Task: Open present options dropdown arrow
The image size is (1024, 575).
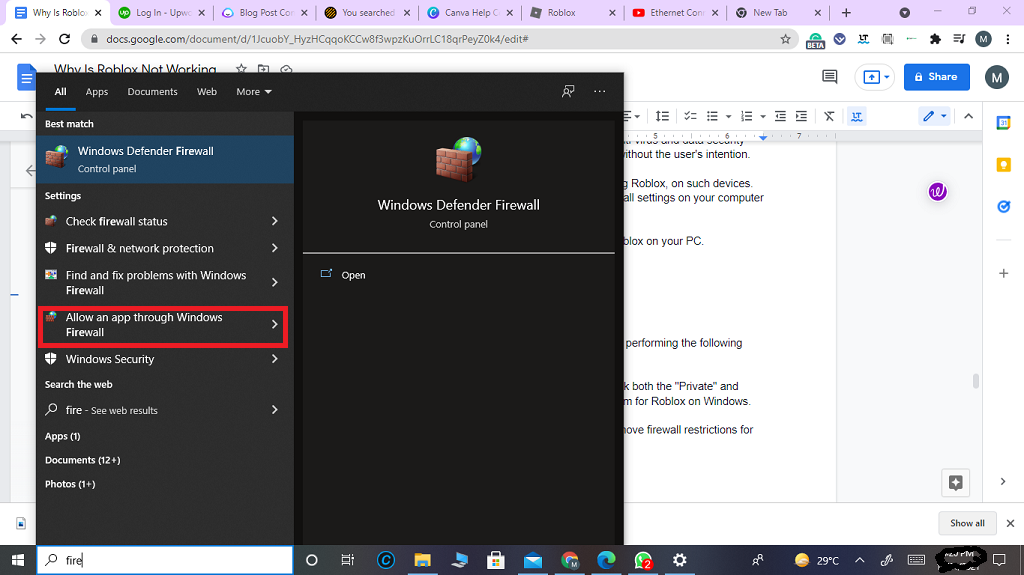Action: (x=886, y=77)
